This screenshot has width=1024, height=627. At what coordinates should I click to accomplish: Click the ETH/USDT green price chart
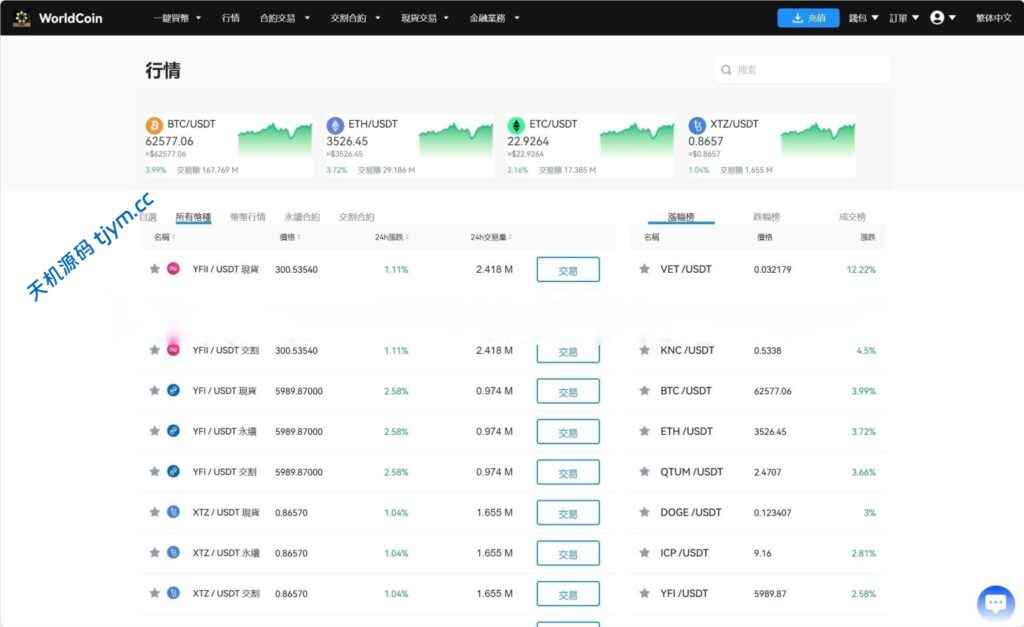click(456, 140)
